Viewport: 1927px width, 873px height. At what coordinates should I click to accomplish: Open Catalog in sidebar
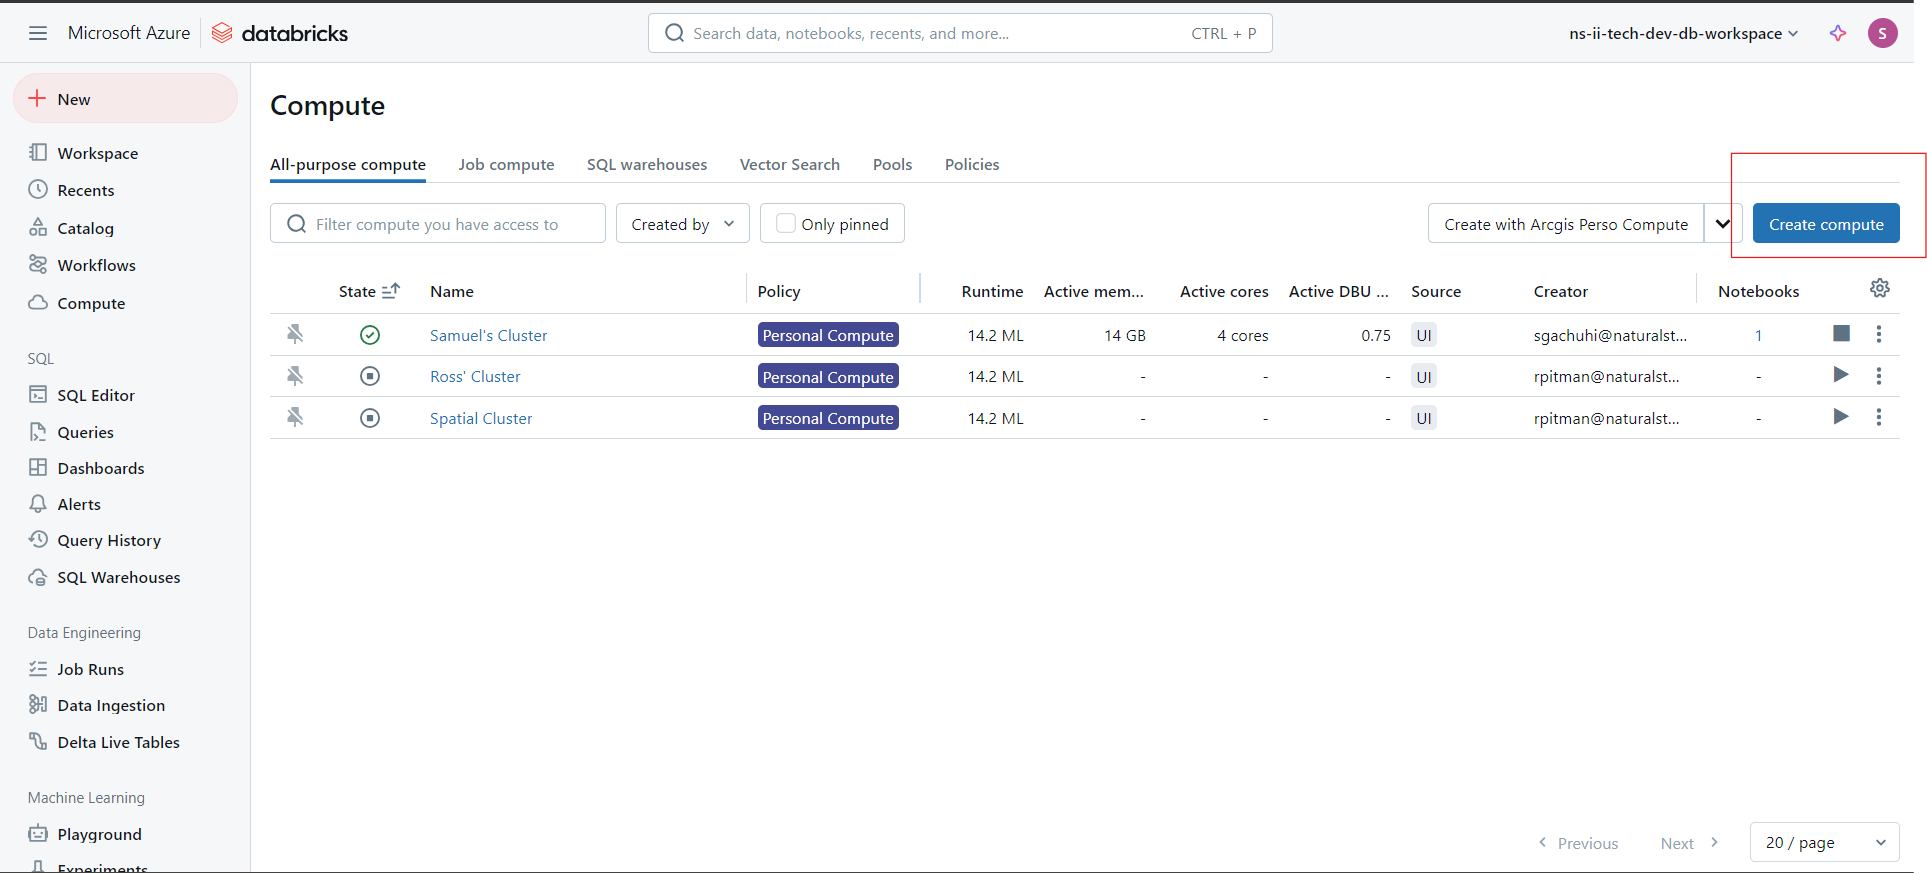click(x=85, y=228)
